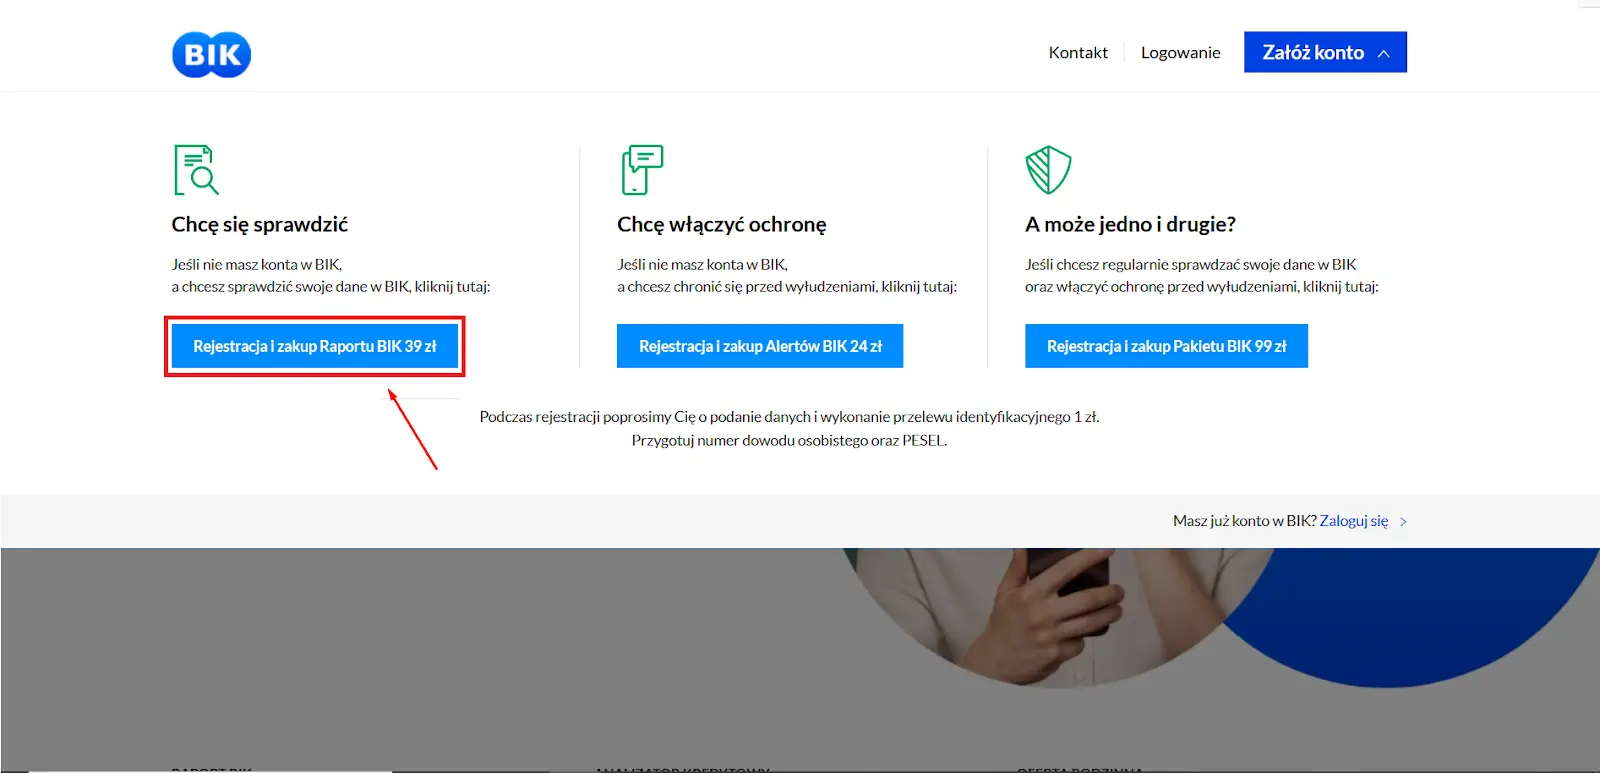Click the BIK logo
Viewport: 1600px width, 773px height.
pyautogui.click(x=211, y=54)
